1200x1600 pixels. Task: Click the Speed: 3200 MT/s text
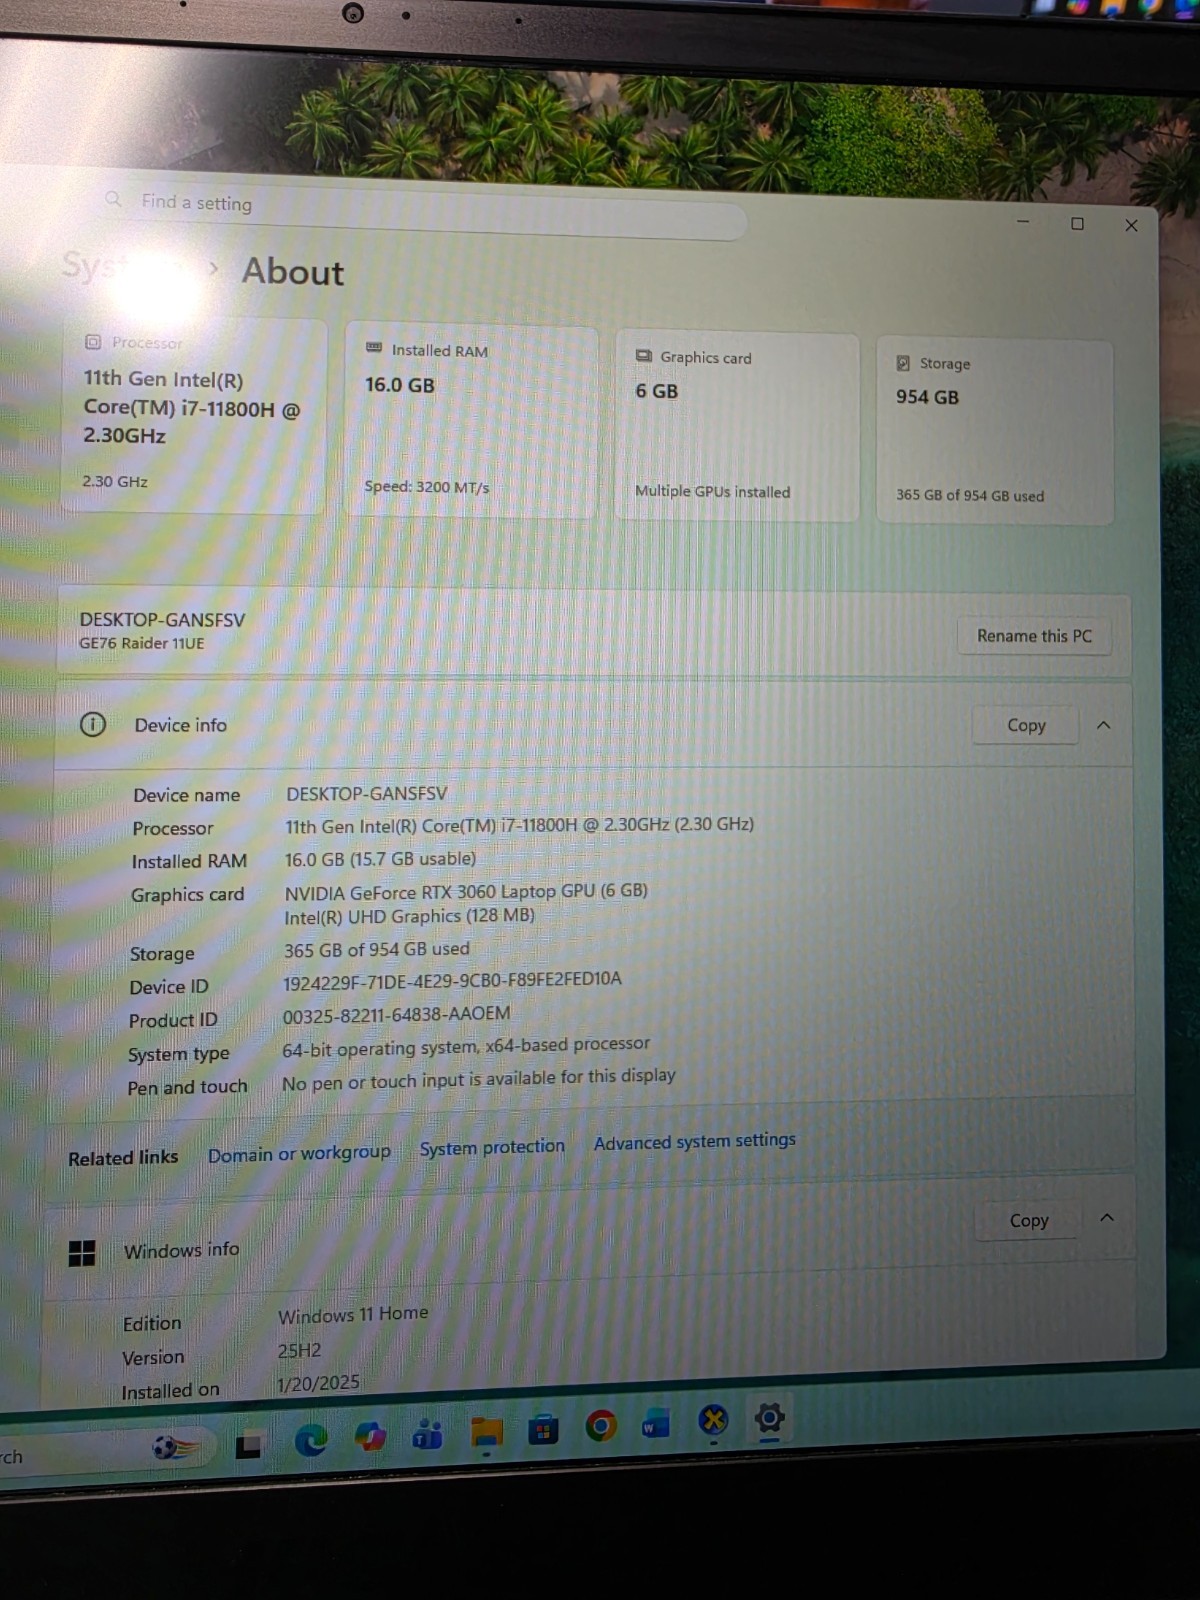point(426,487)
